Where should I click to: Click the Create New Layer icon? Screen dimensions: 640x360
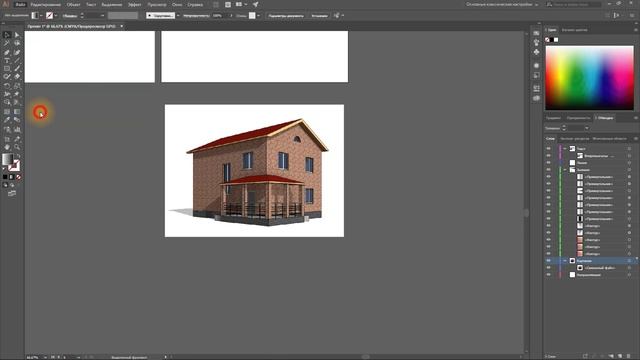620,356
